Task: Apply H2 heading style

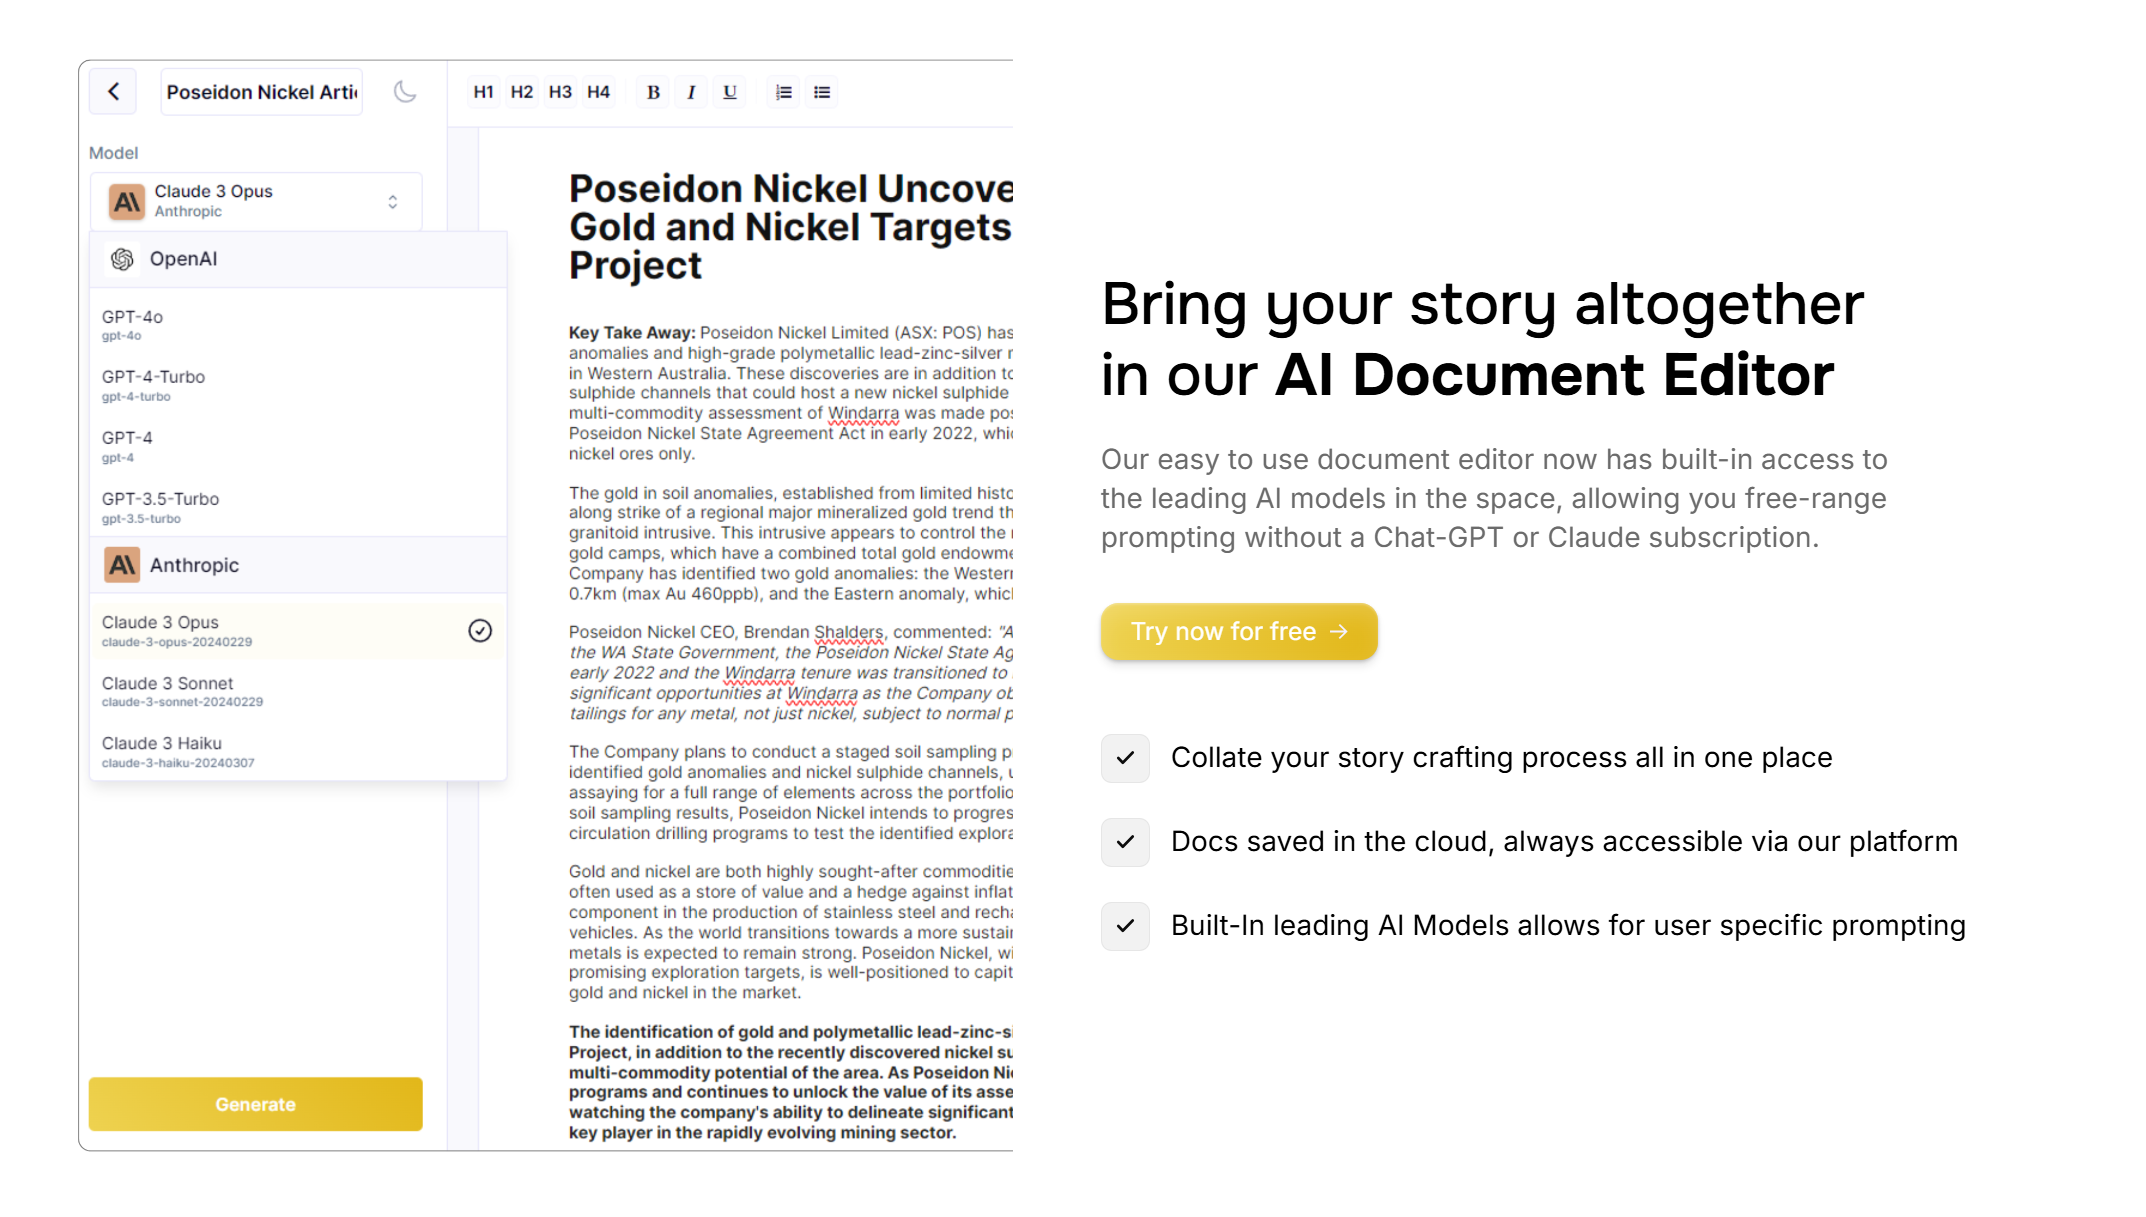Action: [522, 92]
